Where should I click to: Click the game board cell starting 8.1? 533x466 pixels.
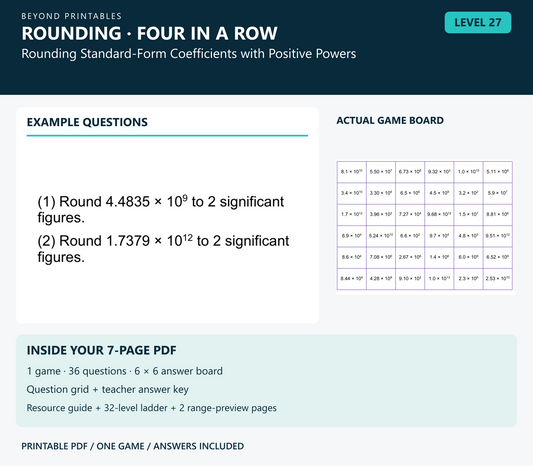351,172
